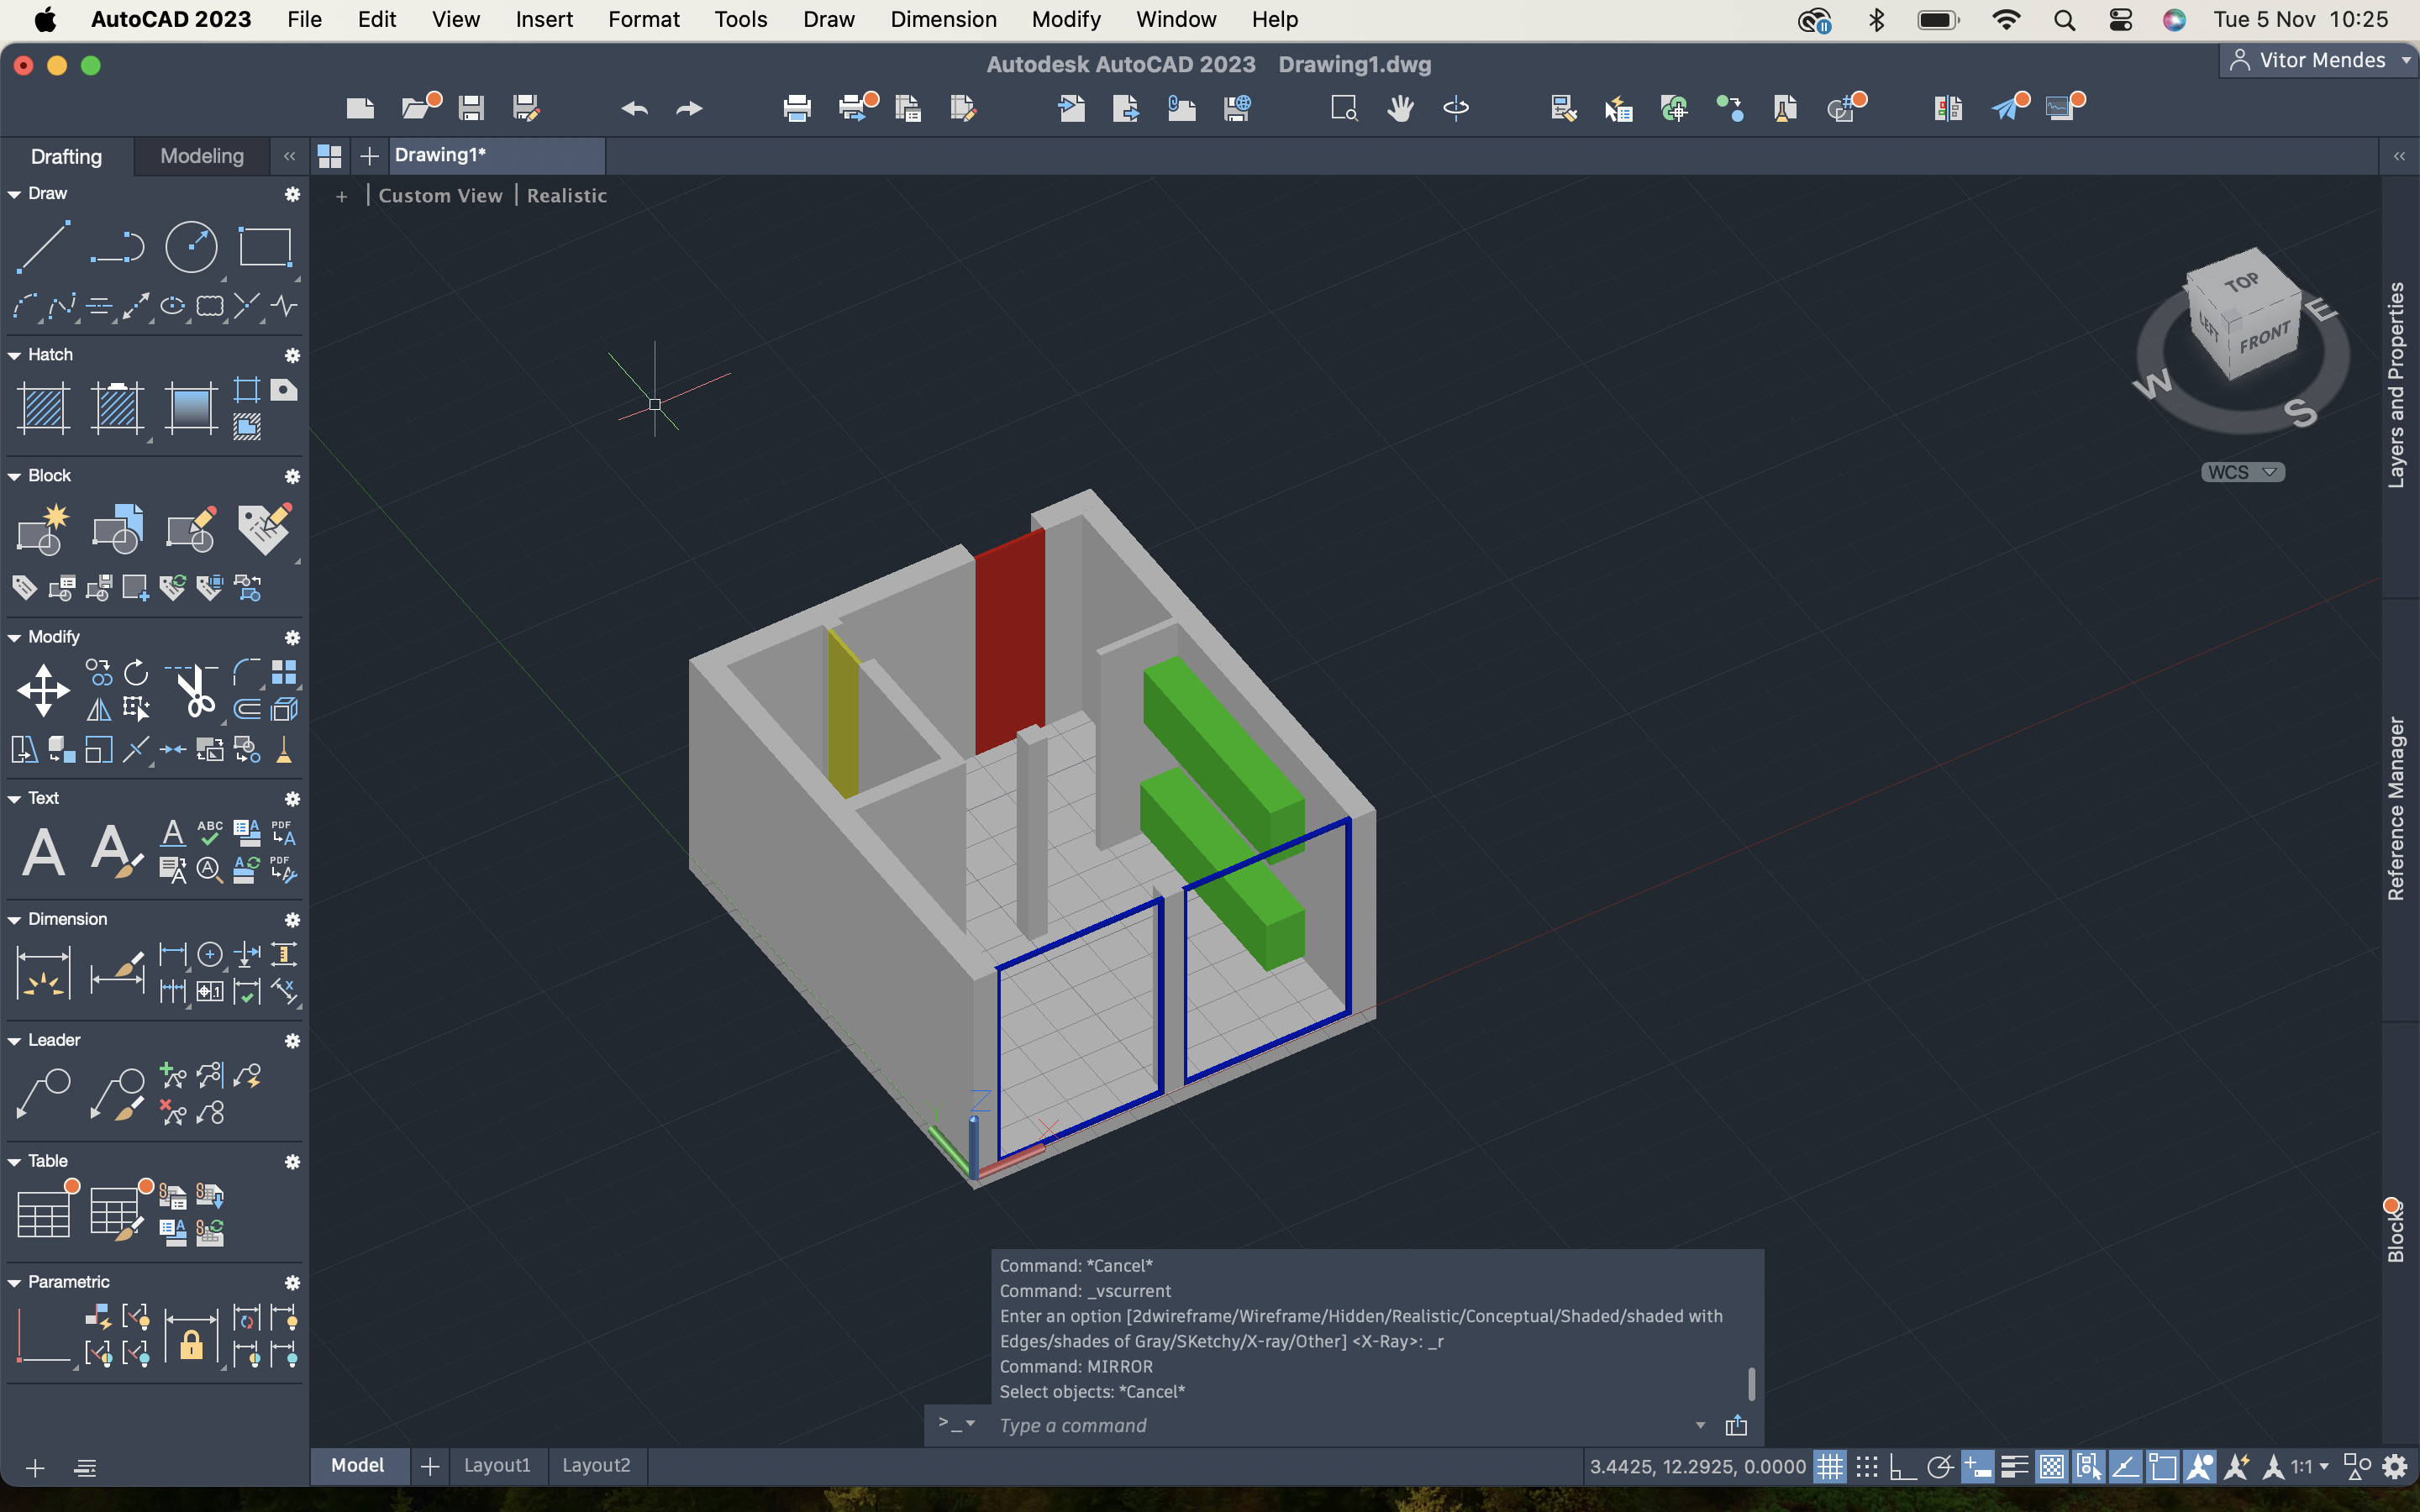Click the TOP face of ViewCube

pyautogui.click(x=2241, y=283)
